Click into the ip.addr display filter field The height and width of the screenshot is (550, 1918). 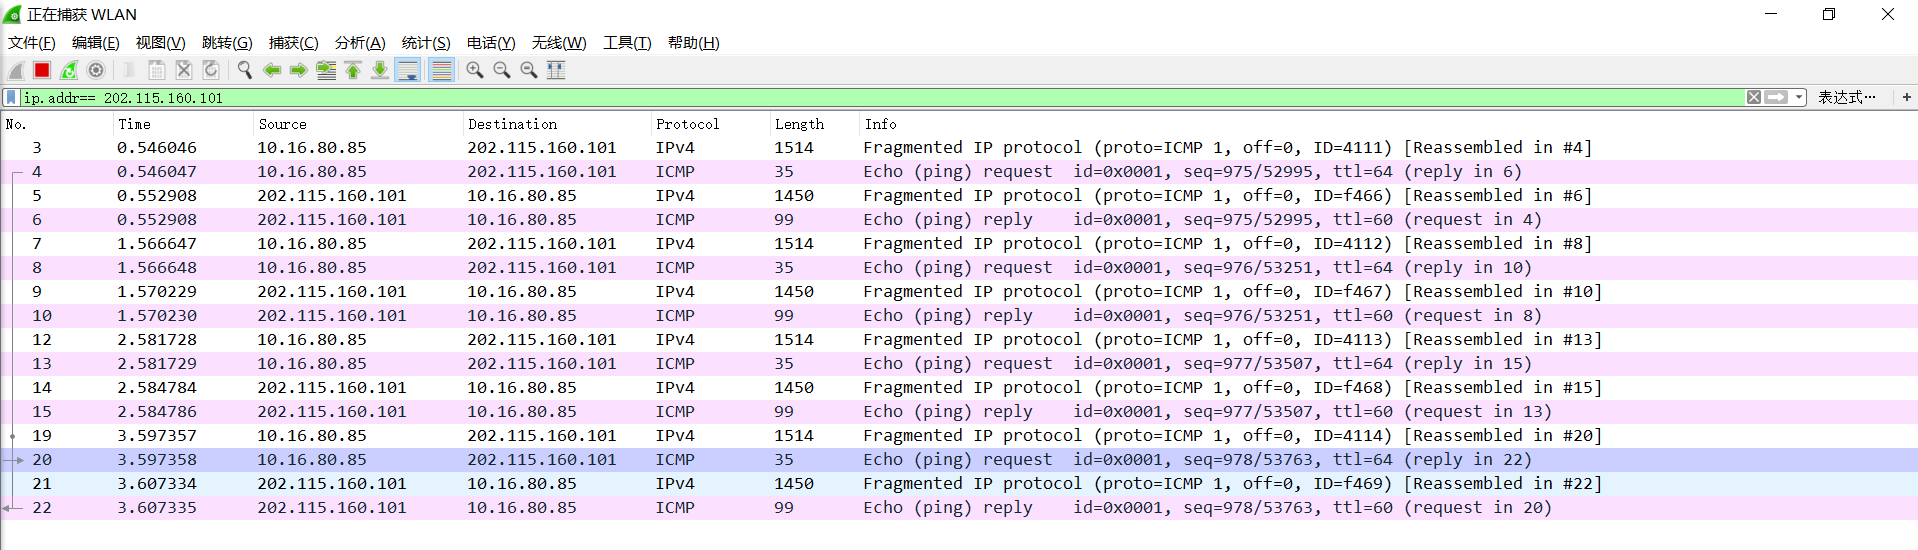(800, 97)
